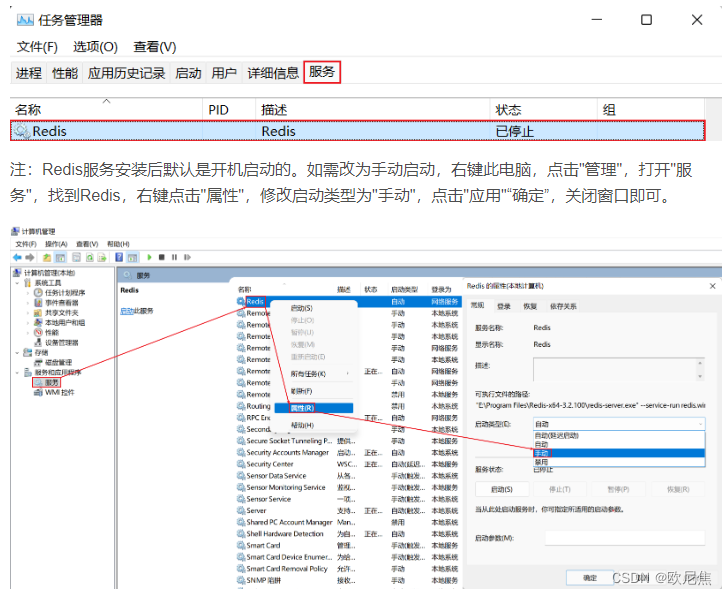Click the green Start Service play icon
This screenshot has width=727, height=595.
tap(149, 257)
